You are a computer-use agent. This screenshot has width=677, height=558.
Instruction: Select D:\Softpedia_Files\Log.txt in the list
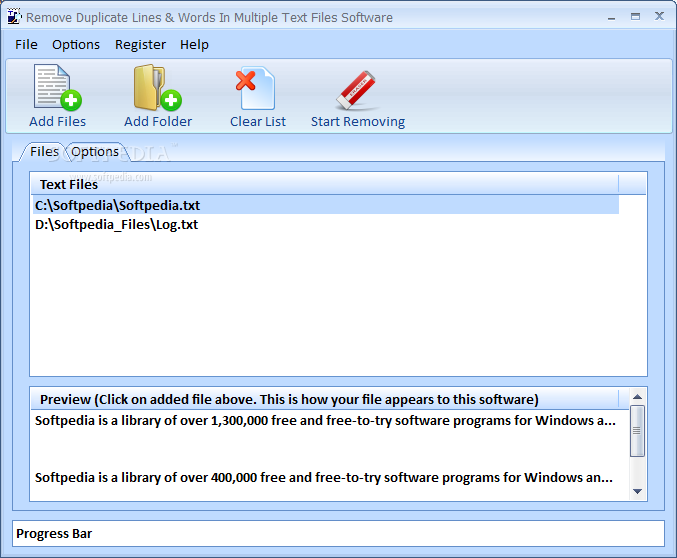326,224
